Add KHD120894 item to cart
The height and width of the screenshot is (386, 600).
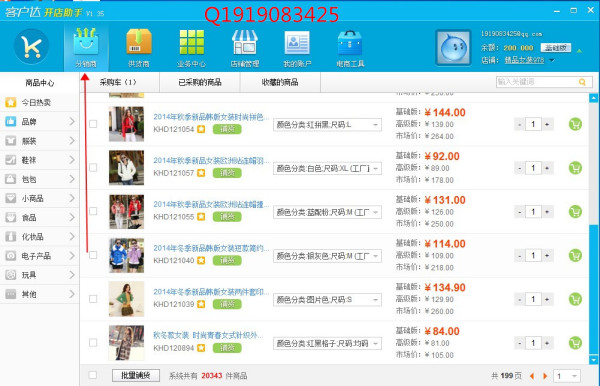[575, 343]
